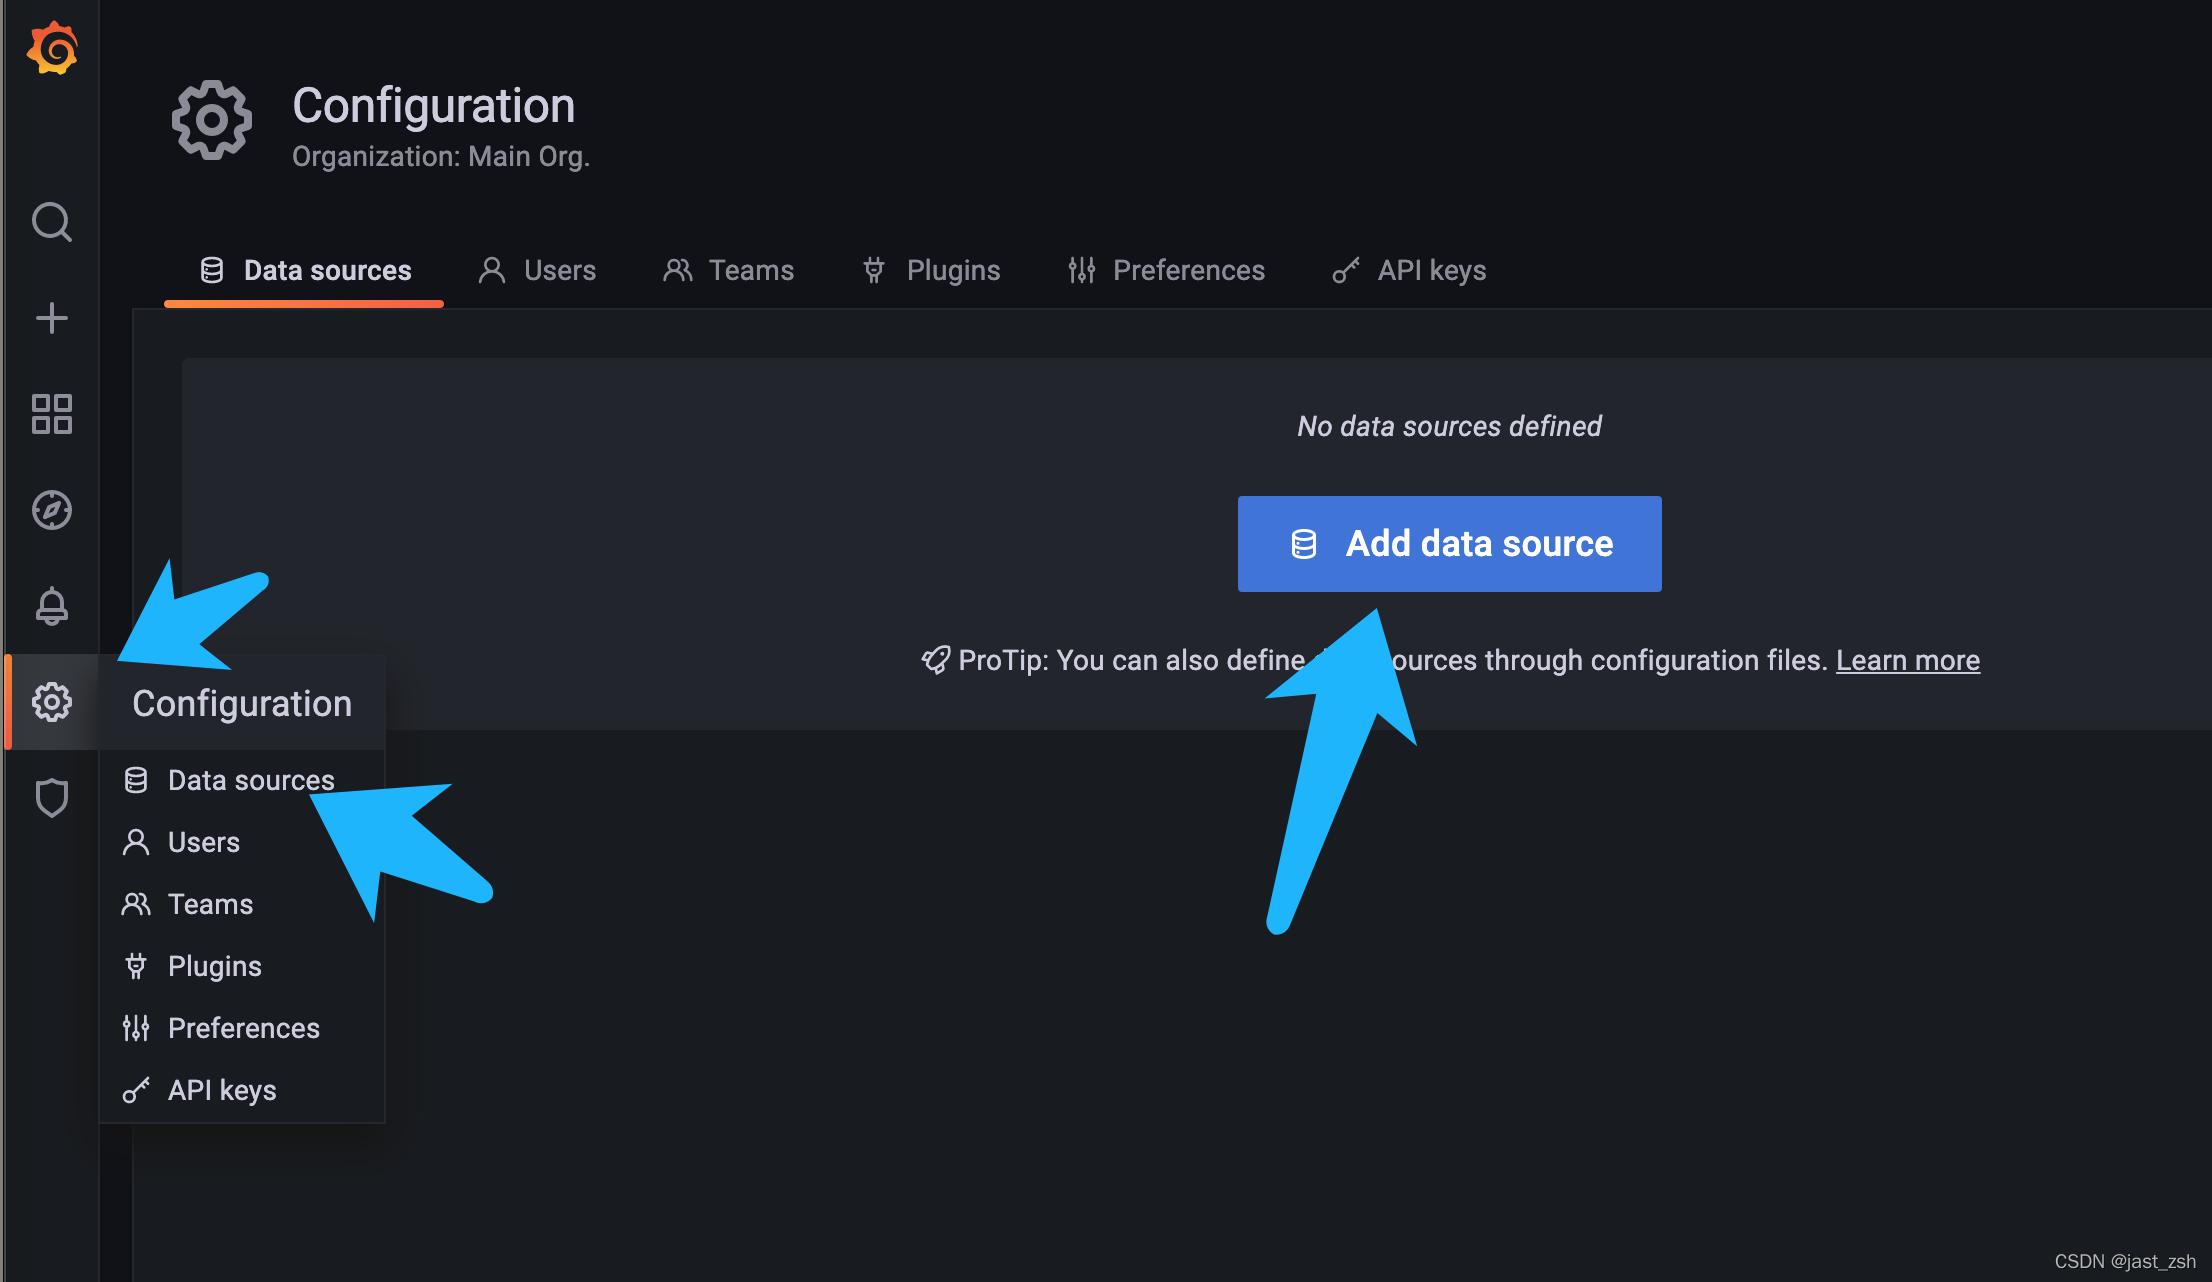Viewport: 2212px width, 1282px height.
Task: Open Dashboards four-squares sidebar icon
Action: pos(52,414)
